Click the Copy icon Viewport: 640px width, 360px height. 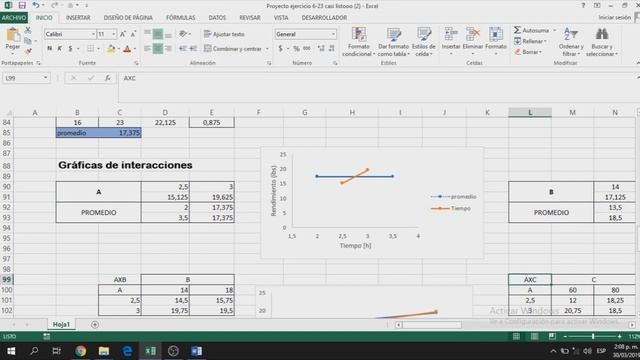click(x=28, y=41)
